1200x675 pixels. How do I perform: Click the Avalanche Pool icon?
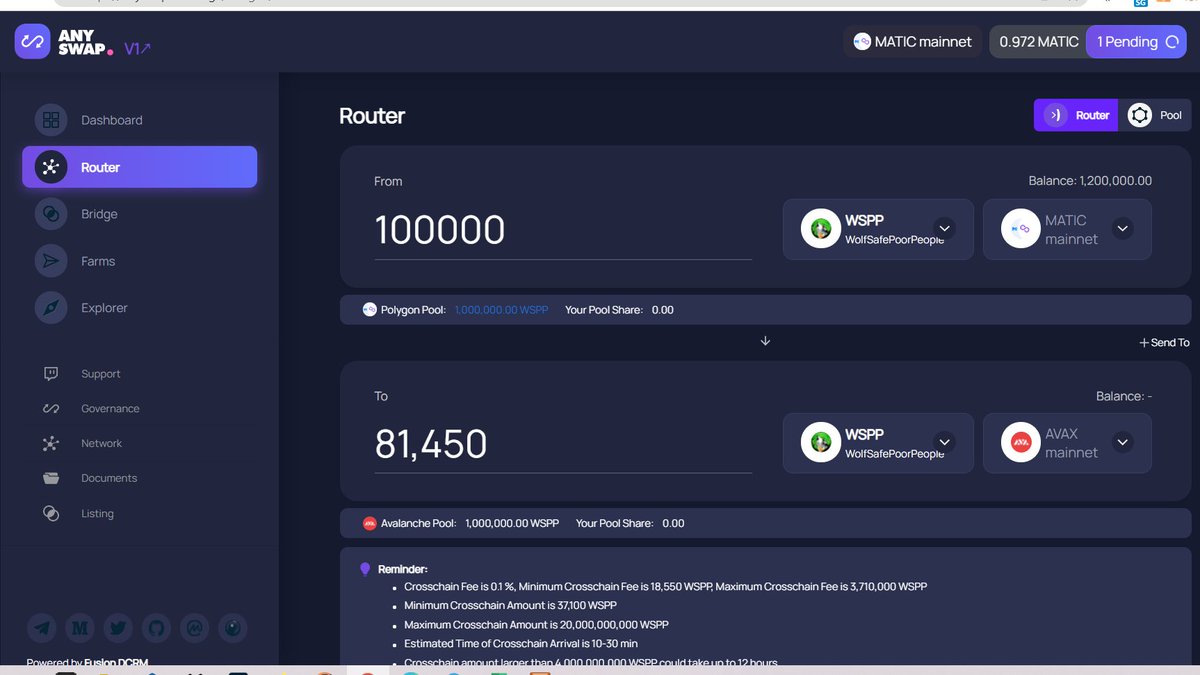369,523
